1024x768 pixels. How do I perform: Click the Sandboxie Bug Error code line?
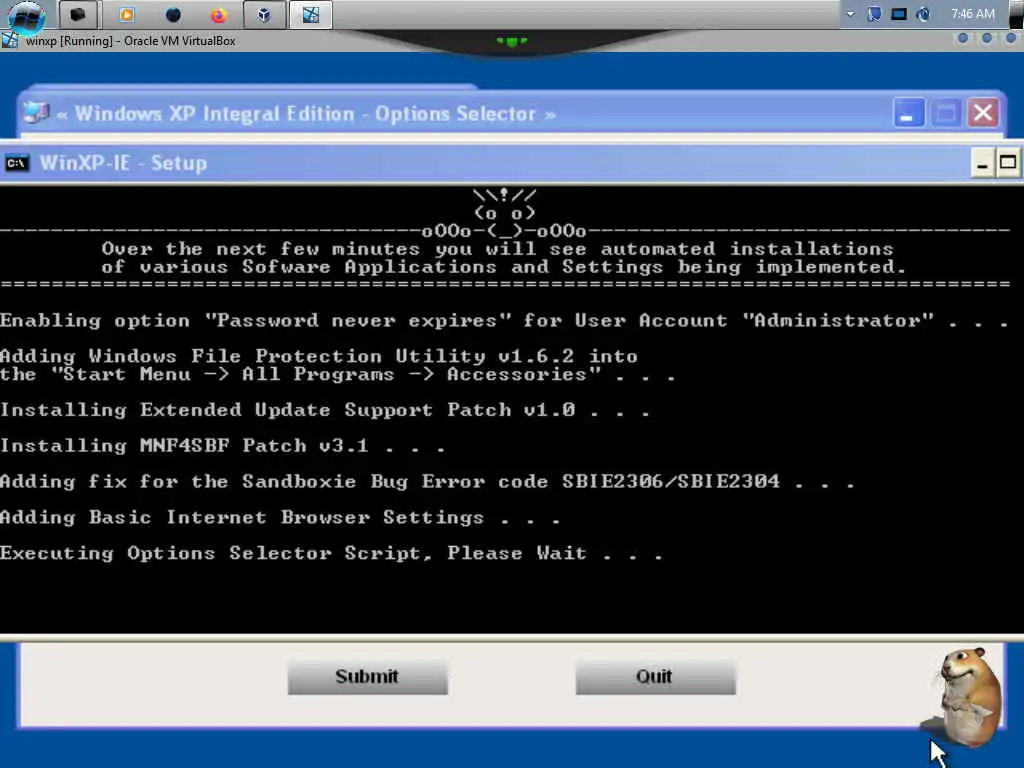click(x=426, y=482)
